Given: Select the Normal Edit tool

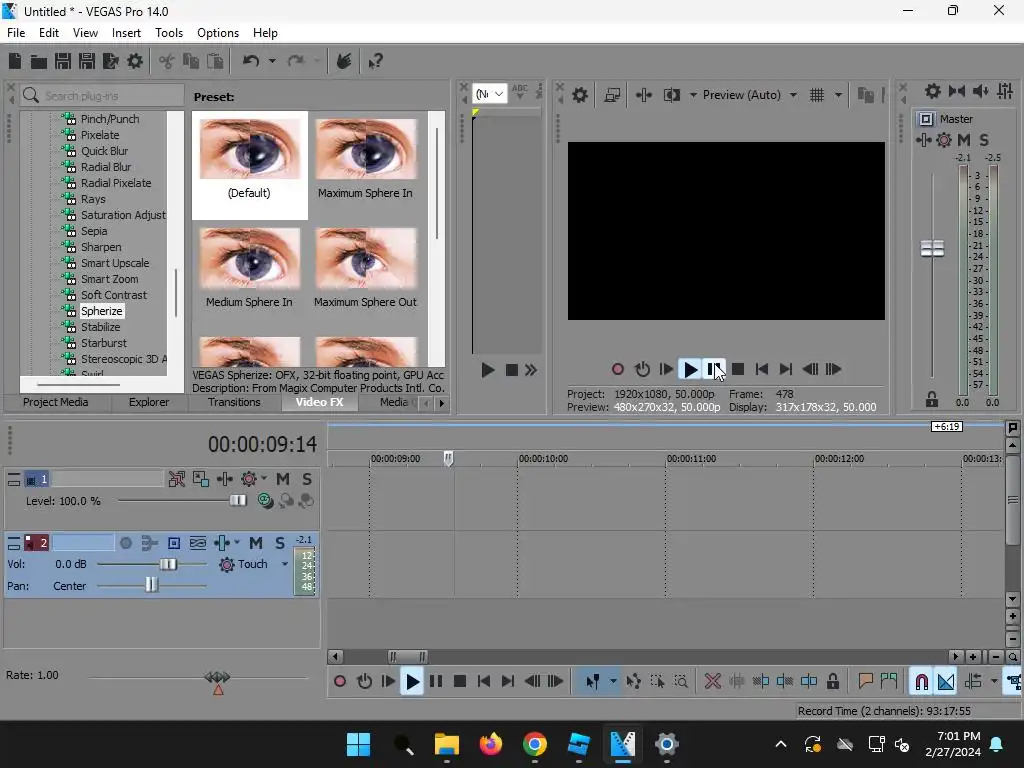Looking at the screenshot, I should click(x=592, y=682).
